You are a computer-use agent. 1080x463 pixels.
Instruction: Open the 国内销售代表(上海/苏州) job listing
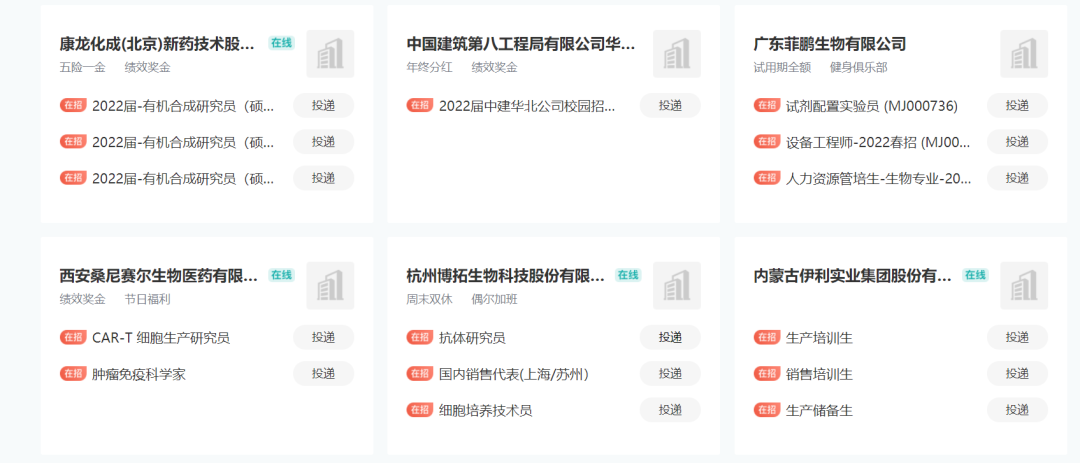(514, 374)
